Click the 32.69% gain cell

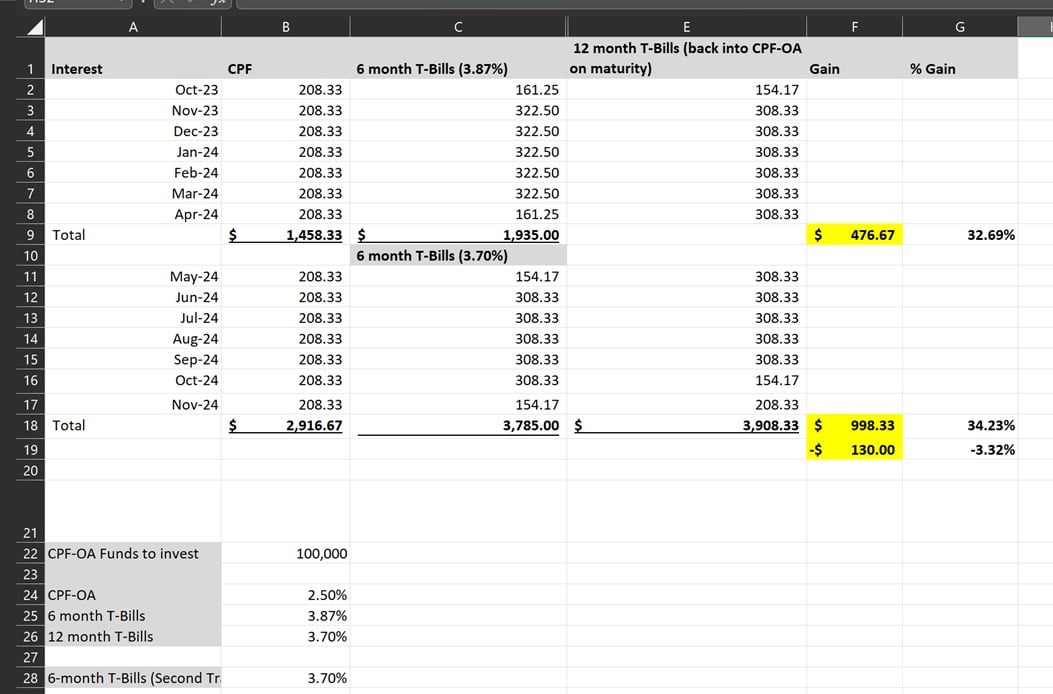[x=960, y=235]
